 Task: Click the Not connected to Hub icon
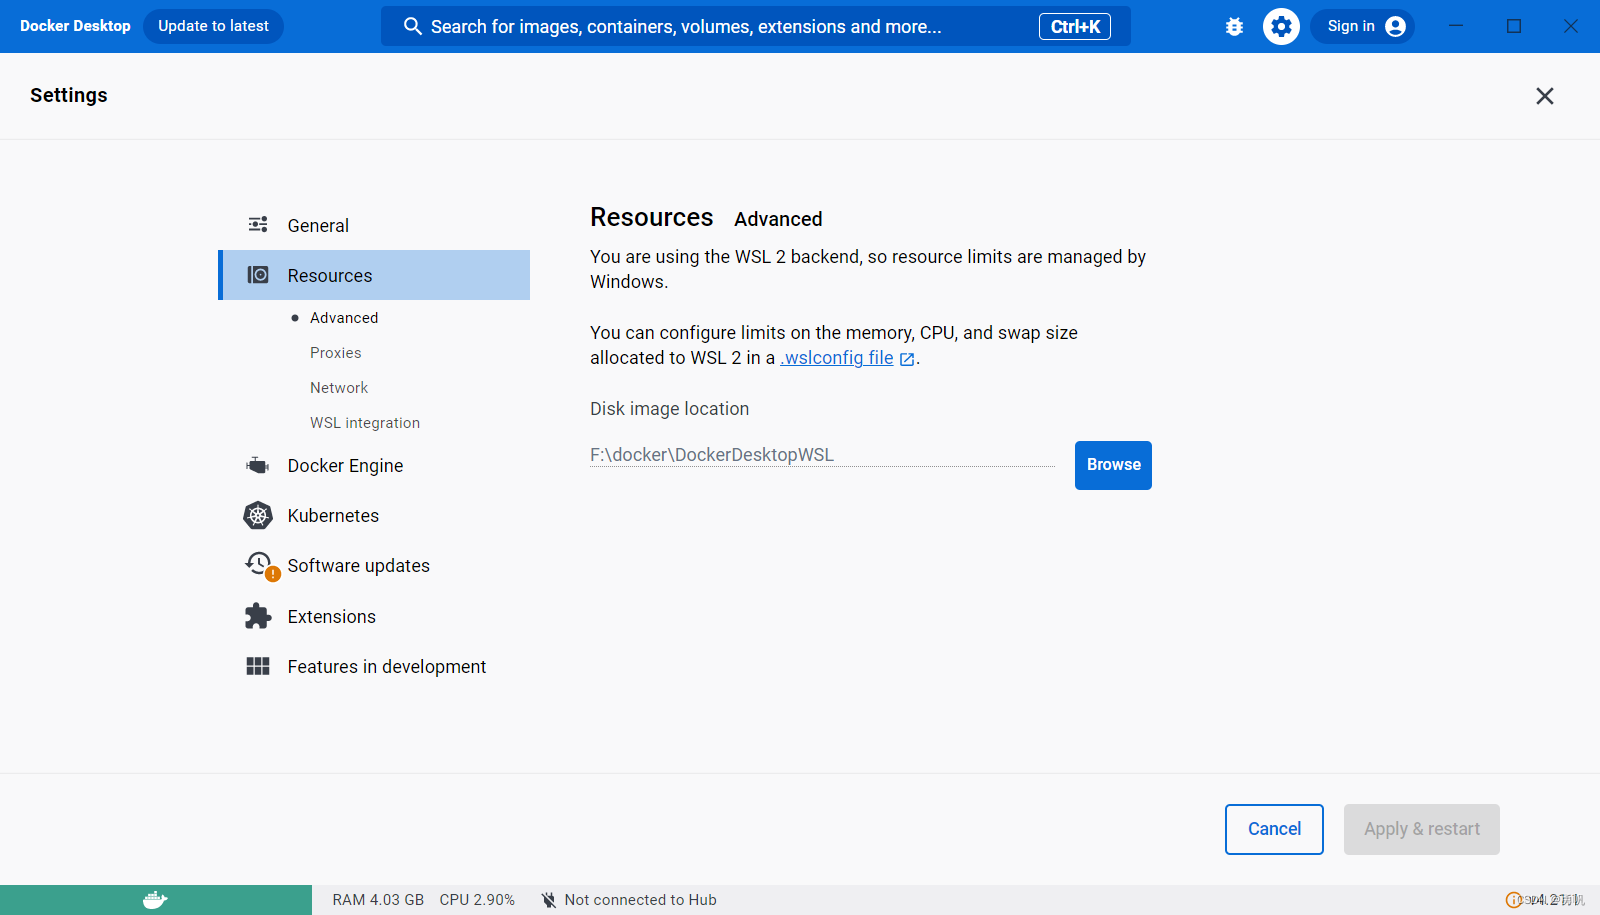tap(549, 899)
